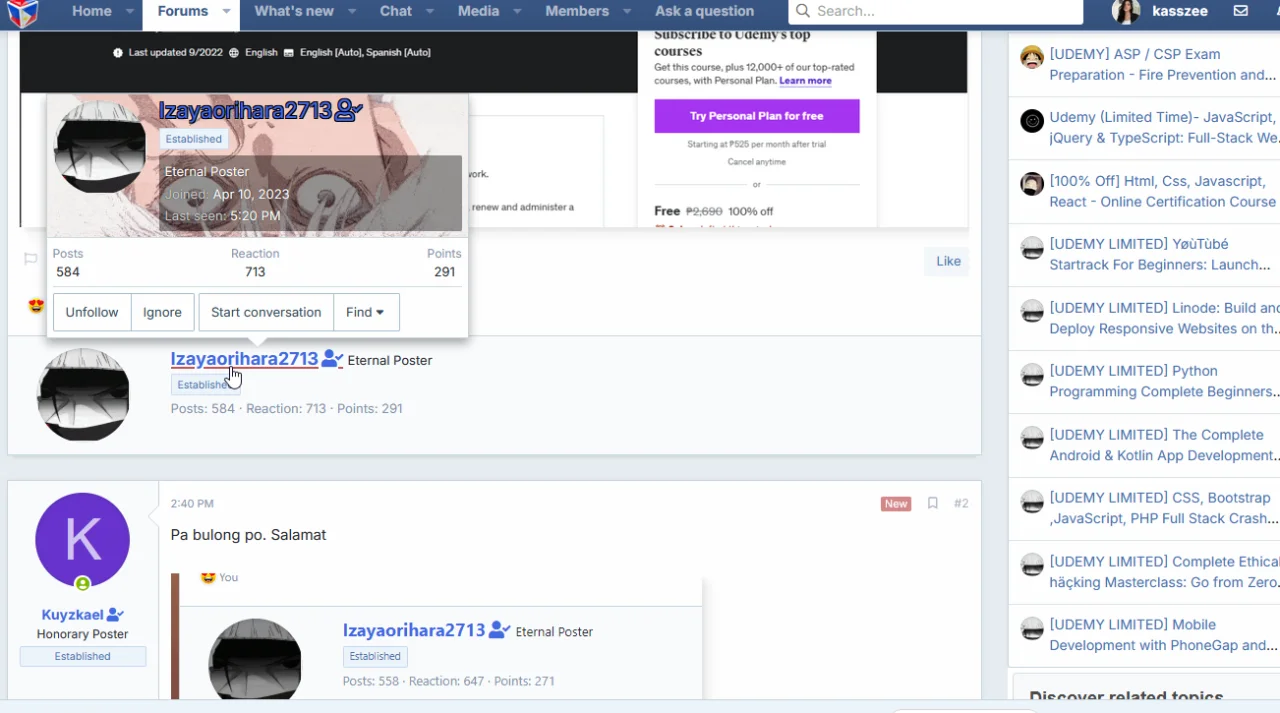Expand the What's new dropdown arrow
Image resolution: width=1280 pixels, height=713 pixels.
351,12
